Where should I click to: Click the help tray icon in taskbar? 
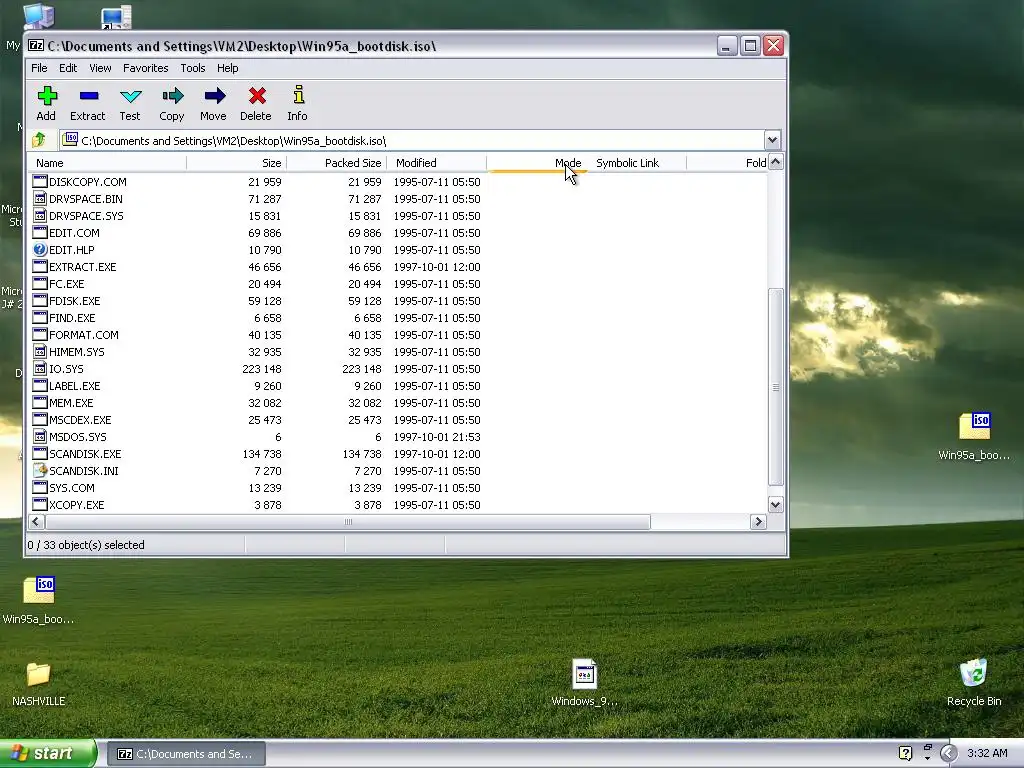(x=905, y=753)
